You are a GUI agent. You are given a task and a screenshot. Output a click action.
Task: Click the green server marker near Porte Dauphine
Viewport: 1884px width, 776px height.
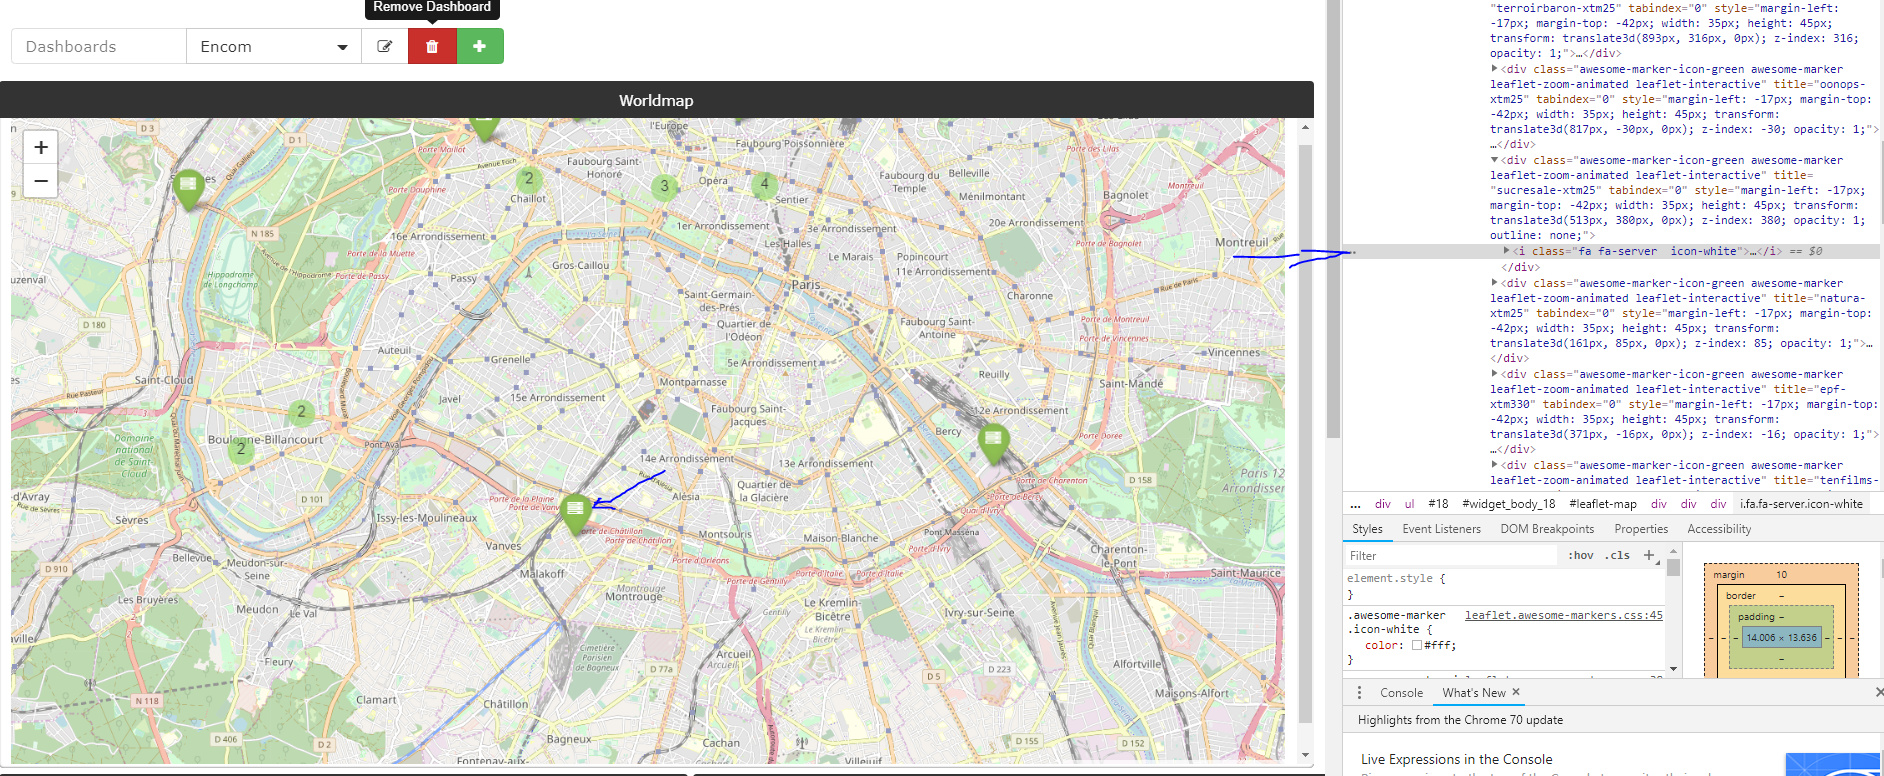188,190
